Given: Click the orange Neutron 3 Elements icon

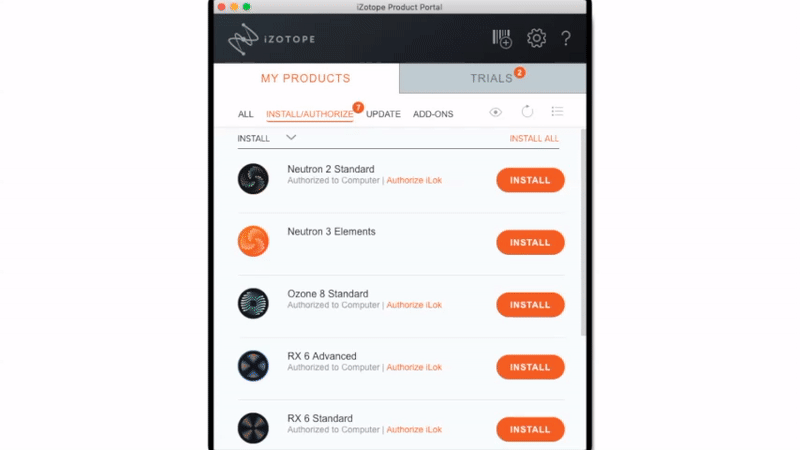Looking at the screenshot, I should (x=253, y=241).
